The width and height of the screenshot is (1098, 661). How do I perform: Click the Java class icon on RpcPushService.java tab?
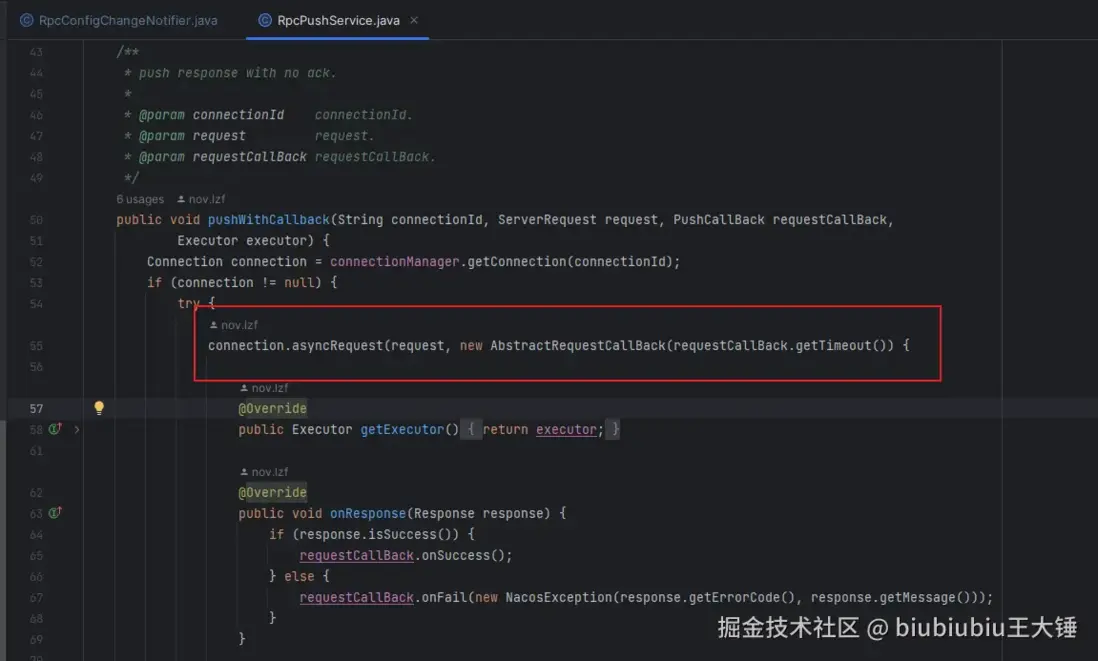coord(264,18)
